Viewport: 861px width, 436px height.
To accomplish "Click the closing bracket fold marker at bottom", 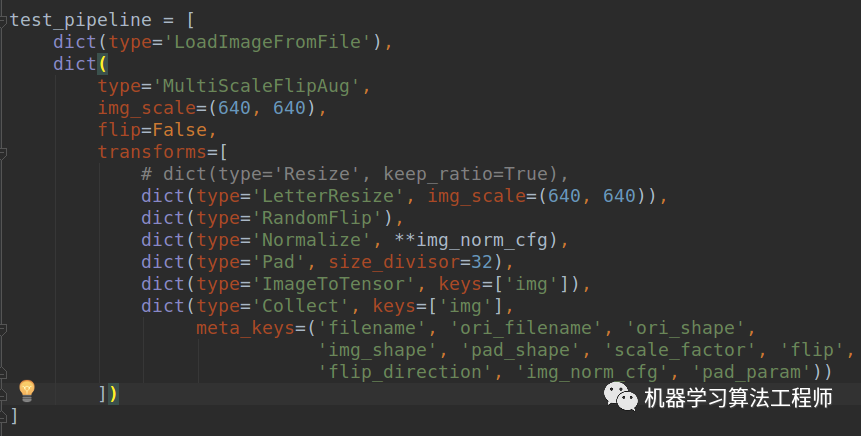I will point(3,416).
